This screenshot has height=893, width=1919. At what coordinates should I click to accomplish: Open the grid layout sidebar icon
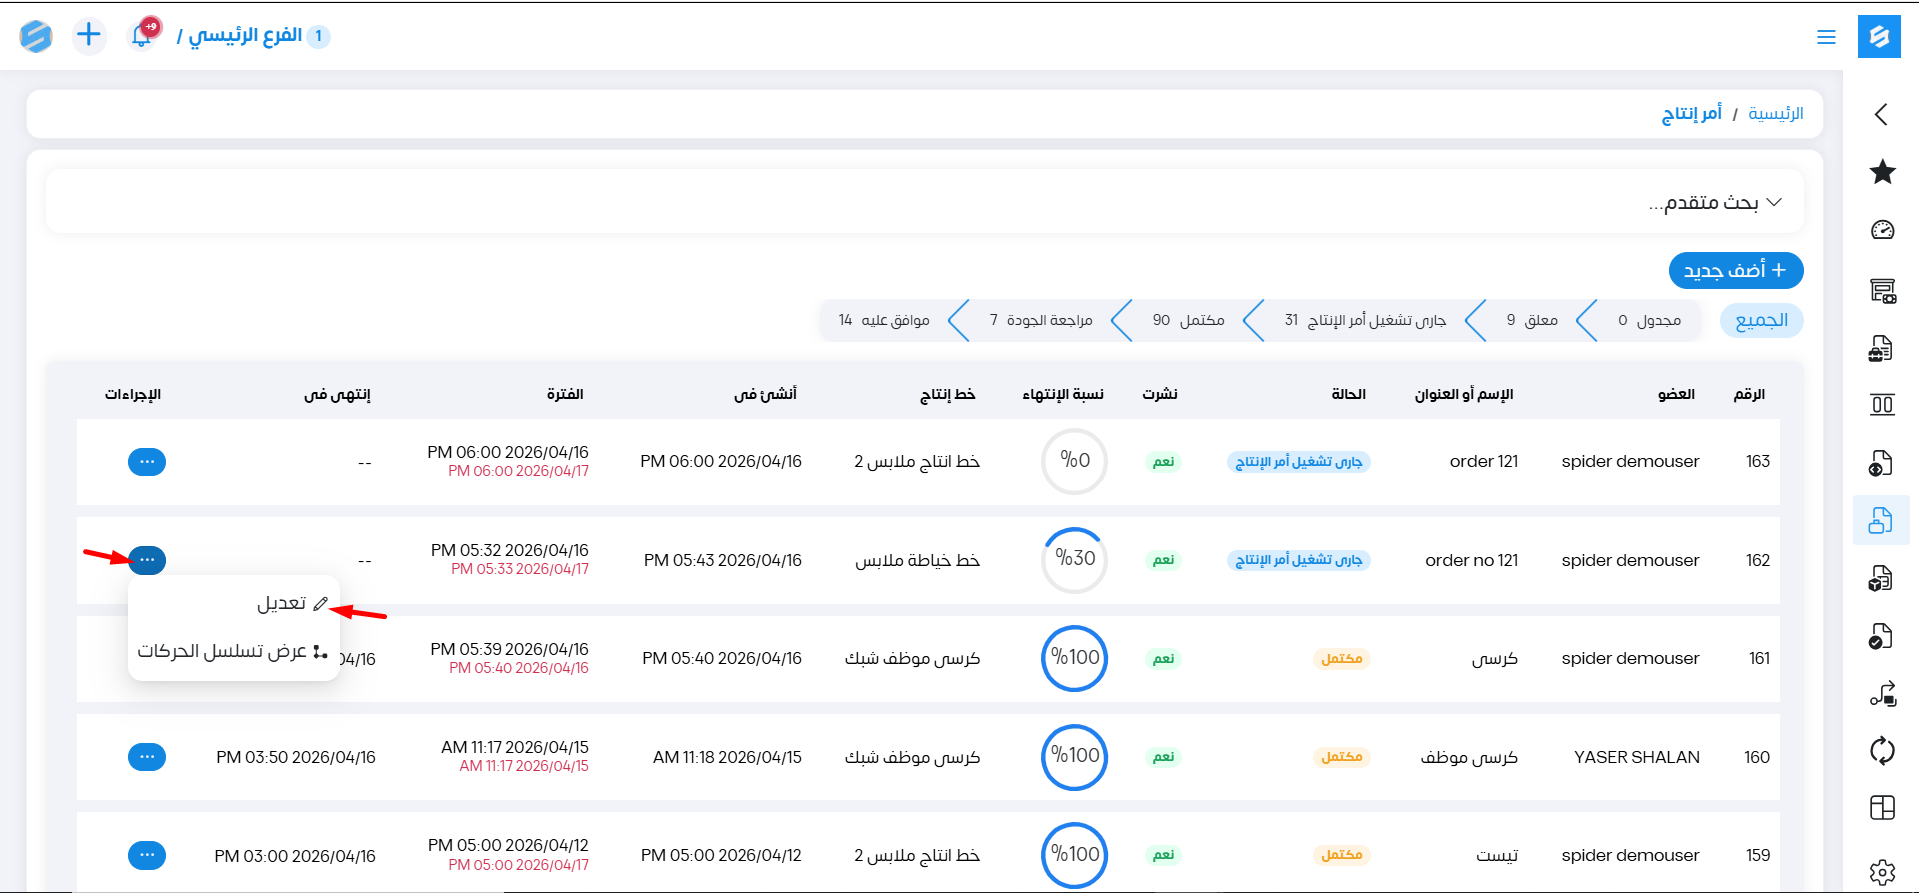click(1882, 808)
